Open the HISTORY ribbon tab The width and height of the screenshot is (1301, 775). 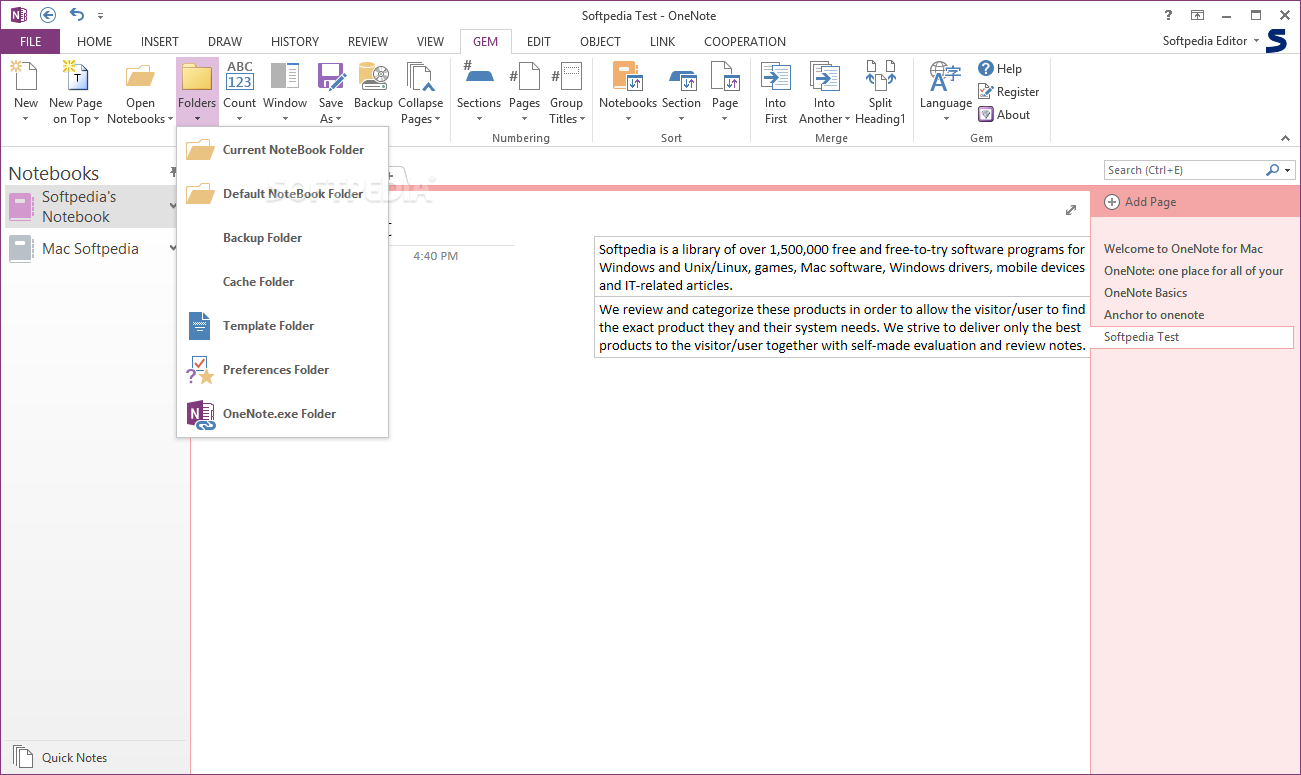pos(295,42)
